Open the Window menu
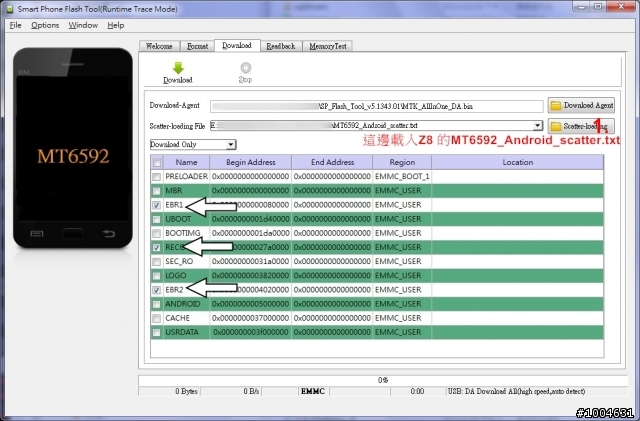The height and width of the screenshot is (421, 640). pyautogui.click(x=83, y=25)
